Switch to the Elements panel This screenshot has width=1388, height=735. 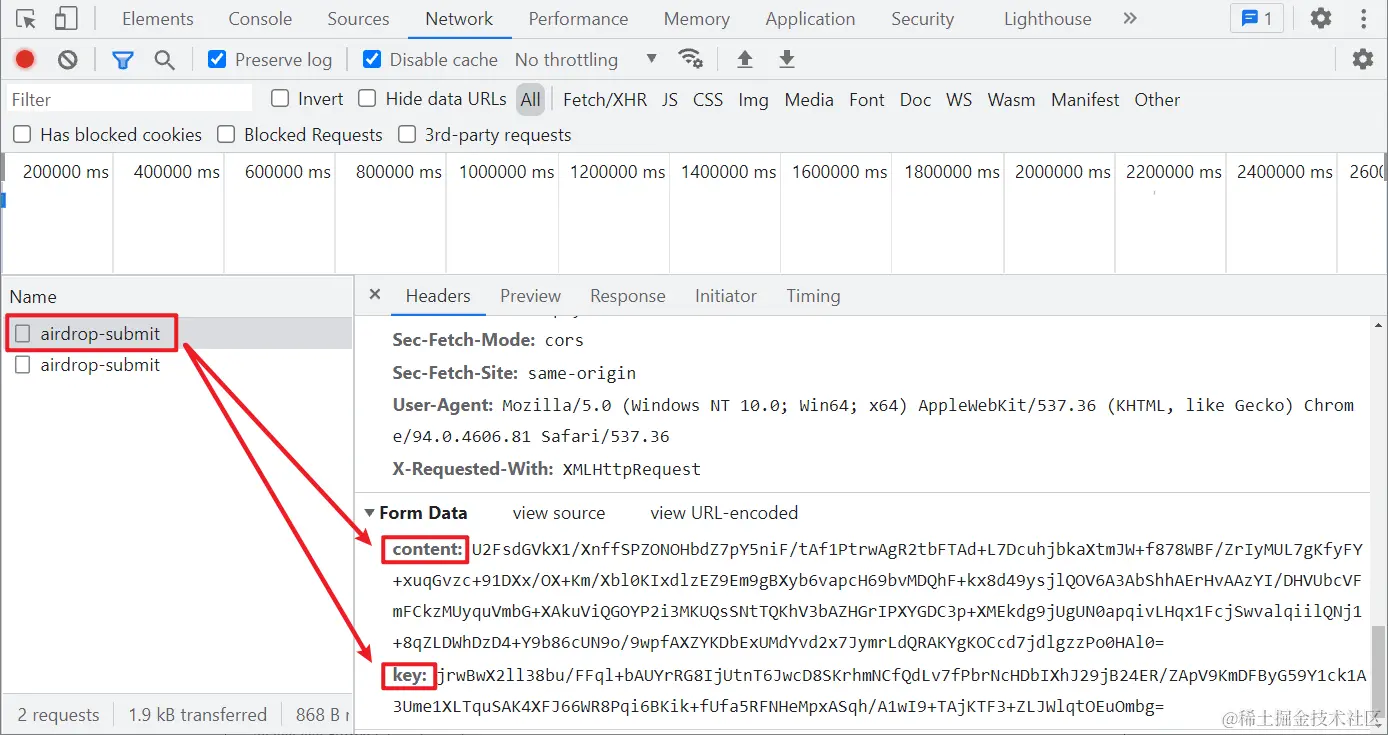click(158, 19)
